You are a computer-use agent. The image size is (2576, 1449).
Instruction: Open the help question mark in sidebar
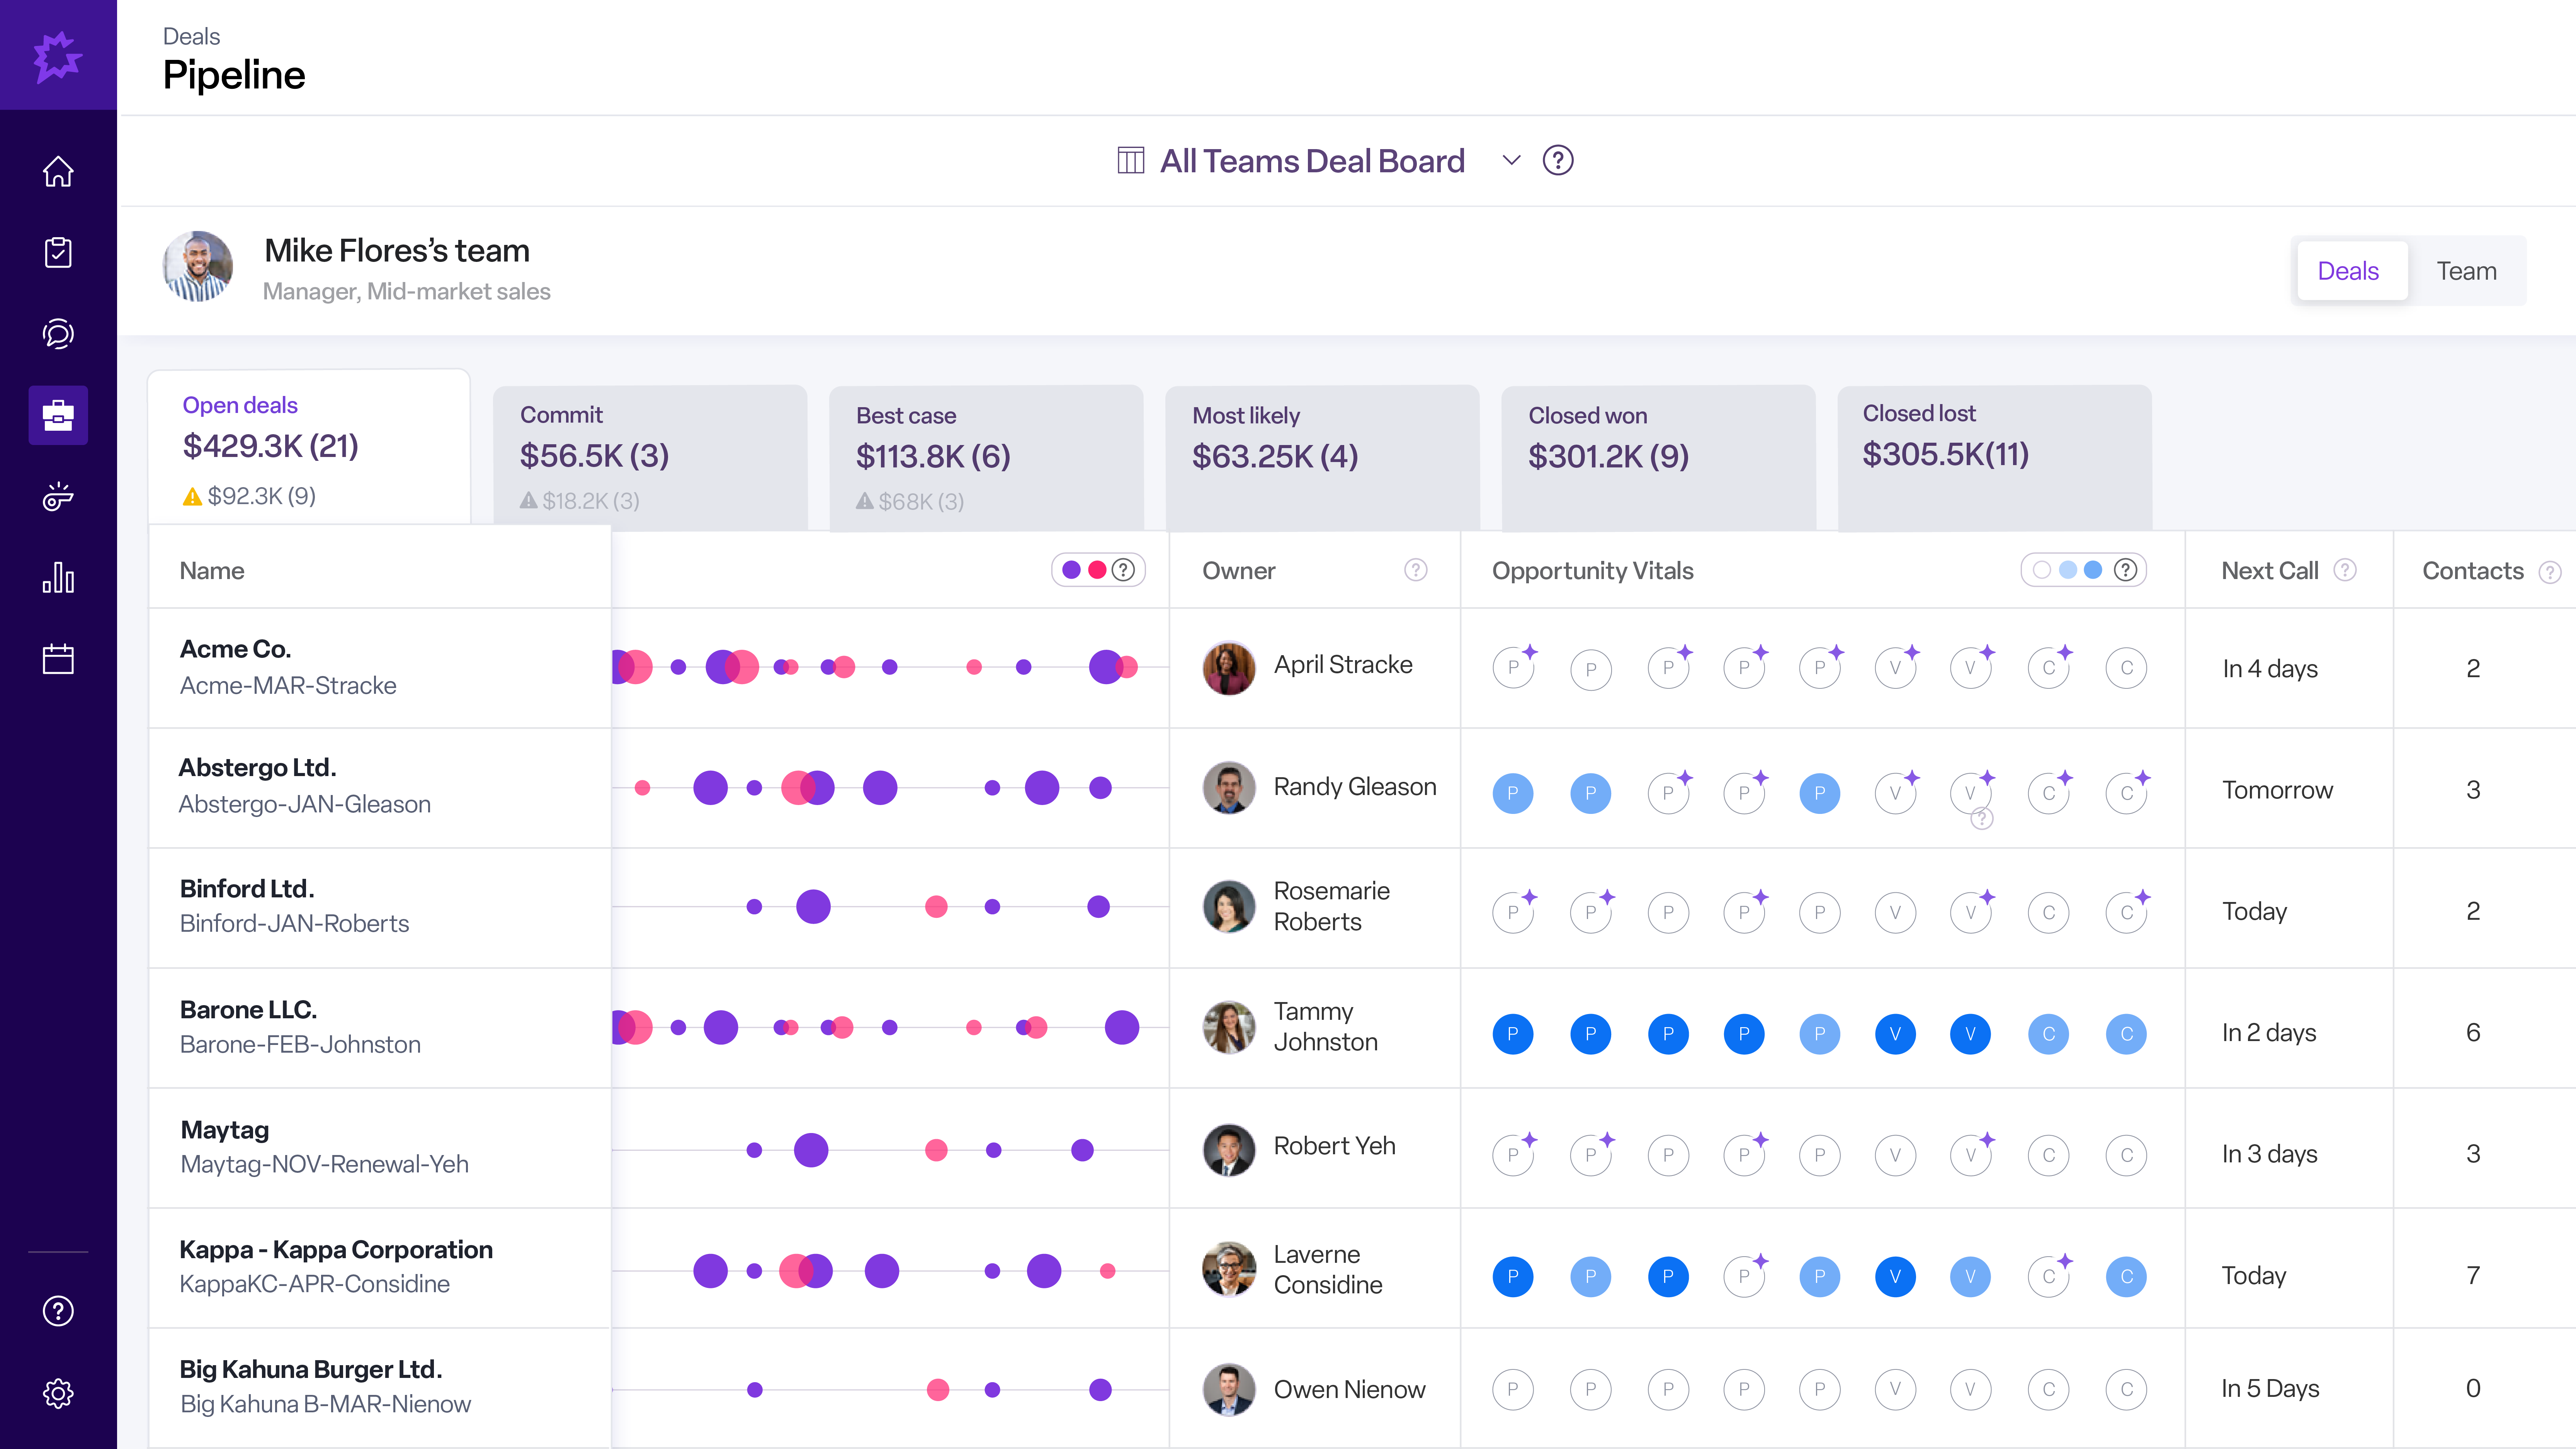(58, 1311)
